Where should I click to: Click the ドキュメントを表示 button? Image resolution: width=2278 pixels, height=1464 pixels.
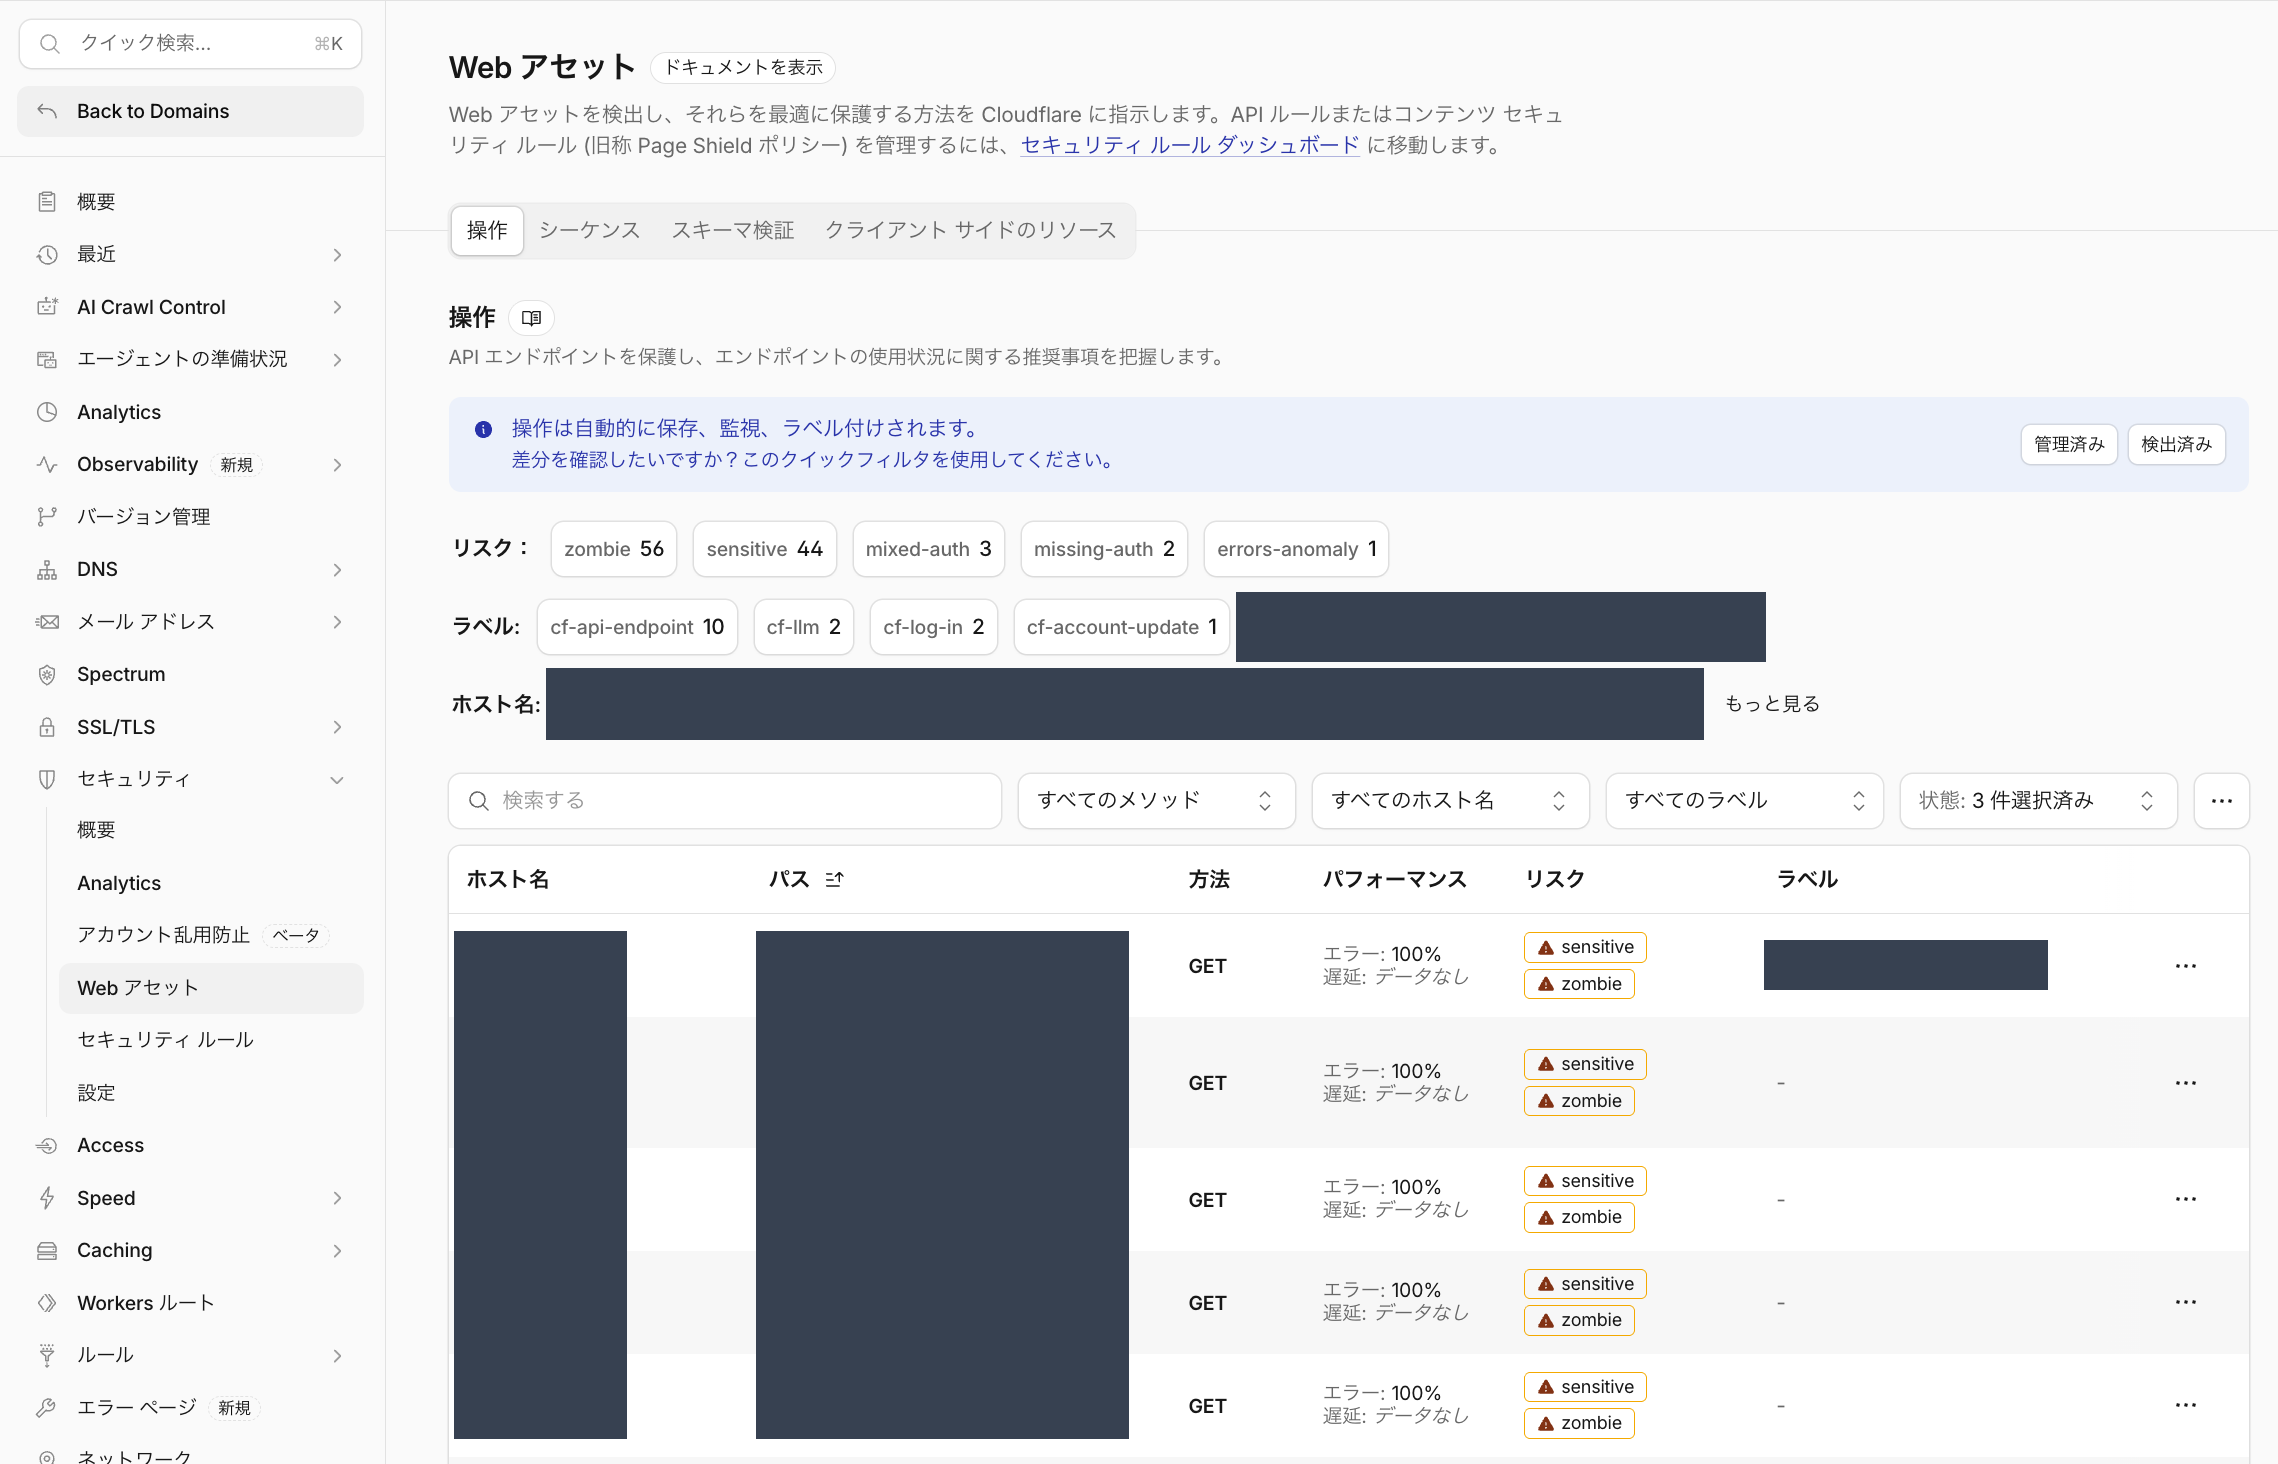point(743,67)
